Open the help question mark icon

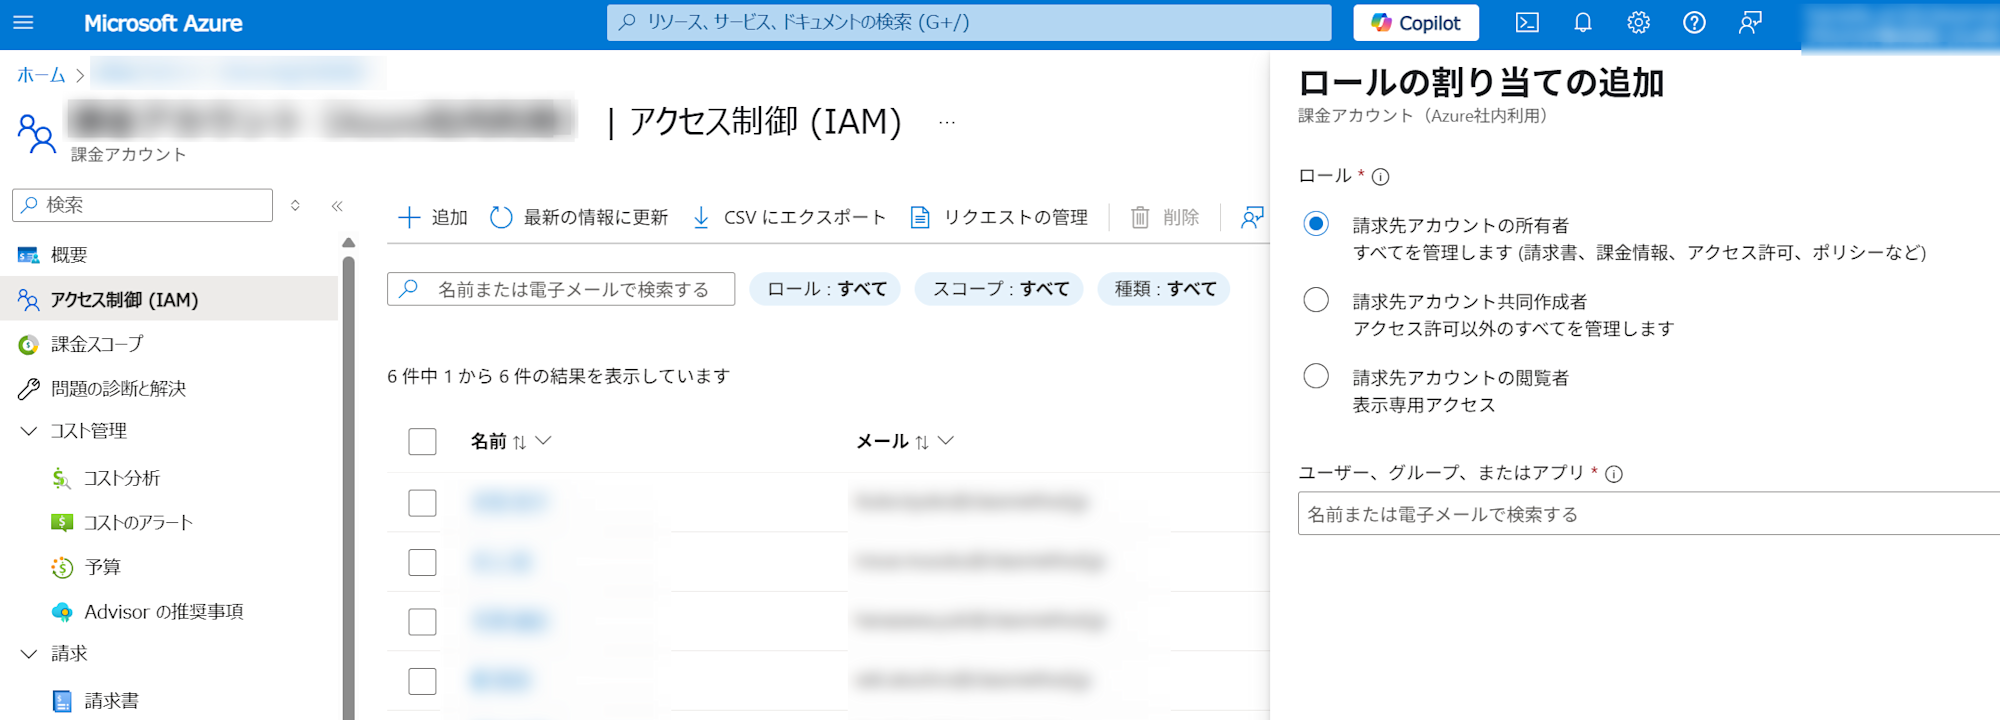click(1694, 23)
